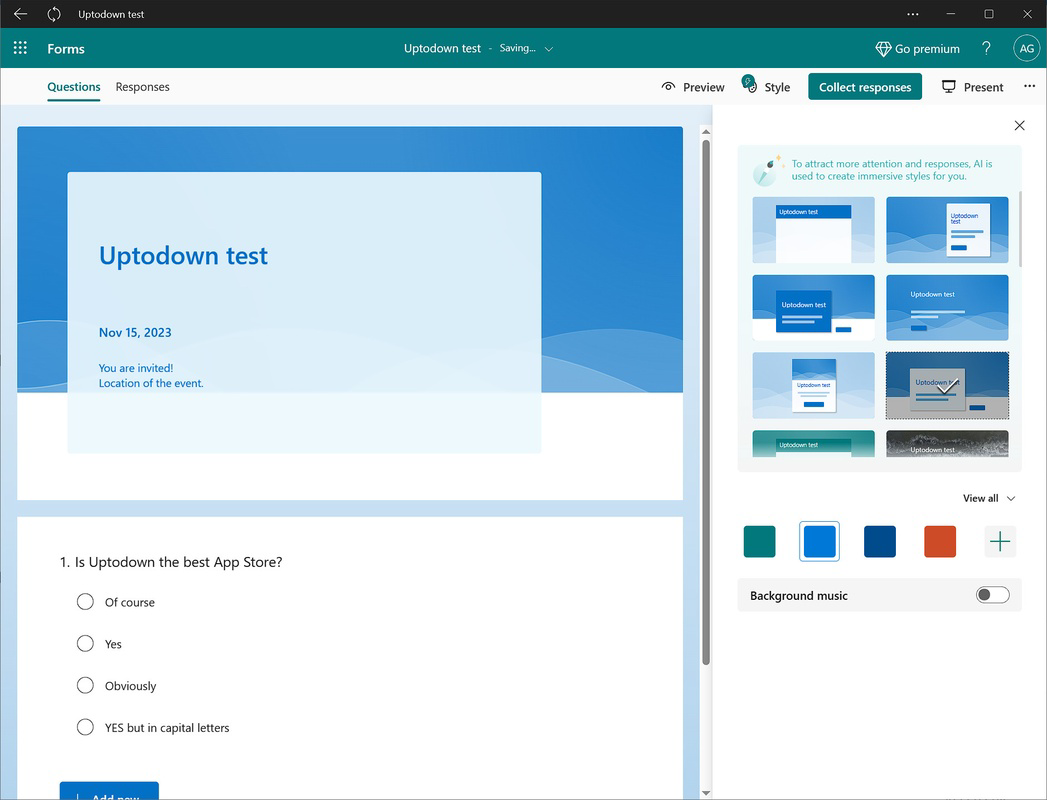Select layout thumbnail with white text on blue
The width and height of the screenshot is (1047, 800).
(x=947, y=308)
